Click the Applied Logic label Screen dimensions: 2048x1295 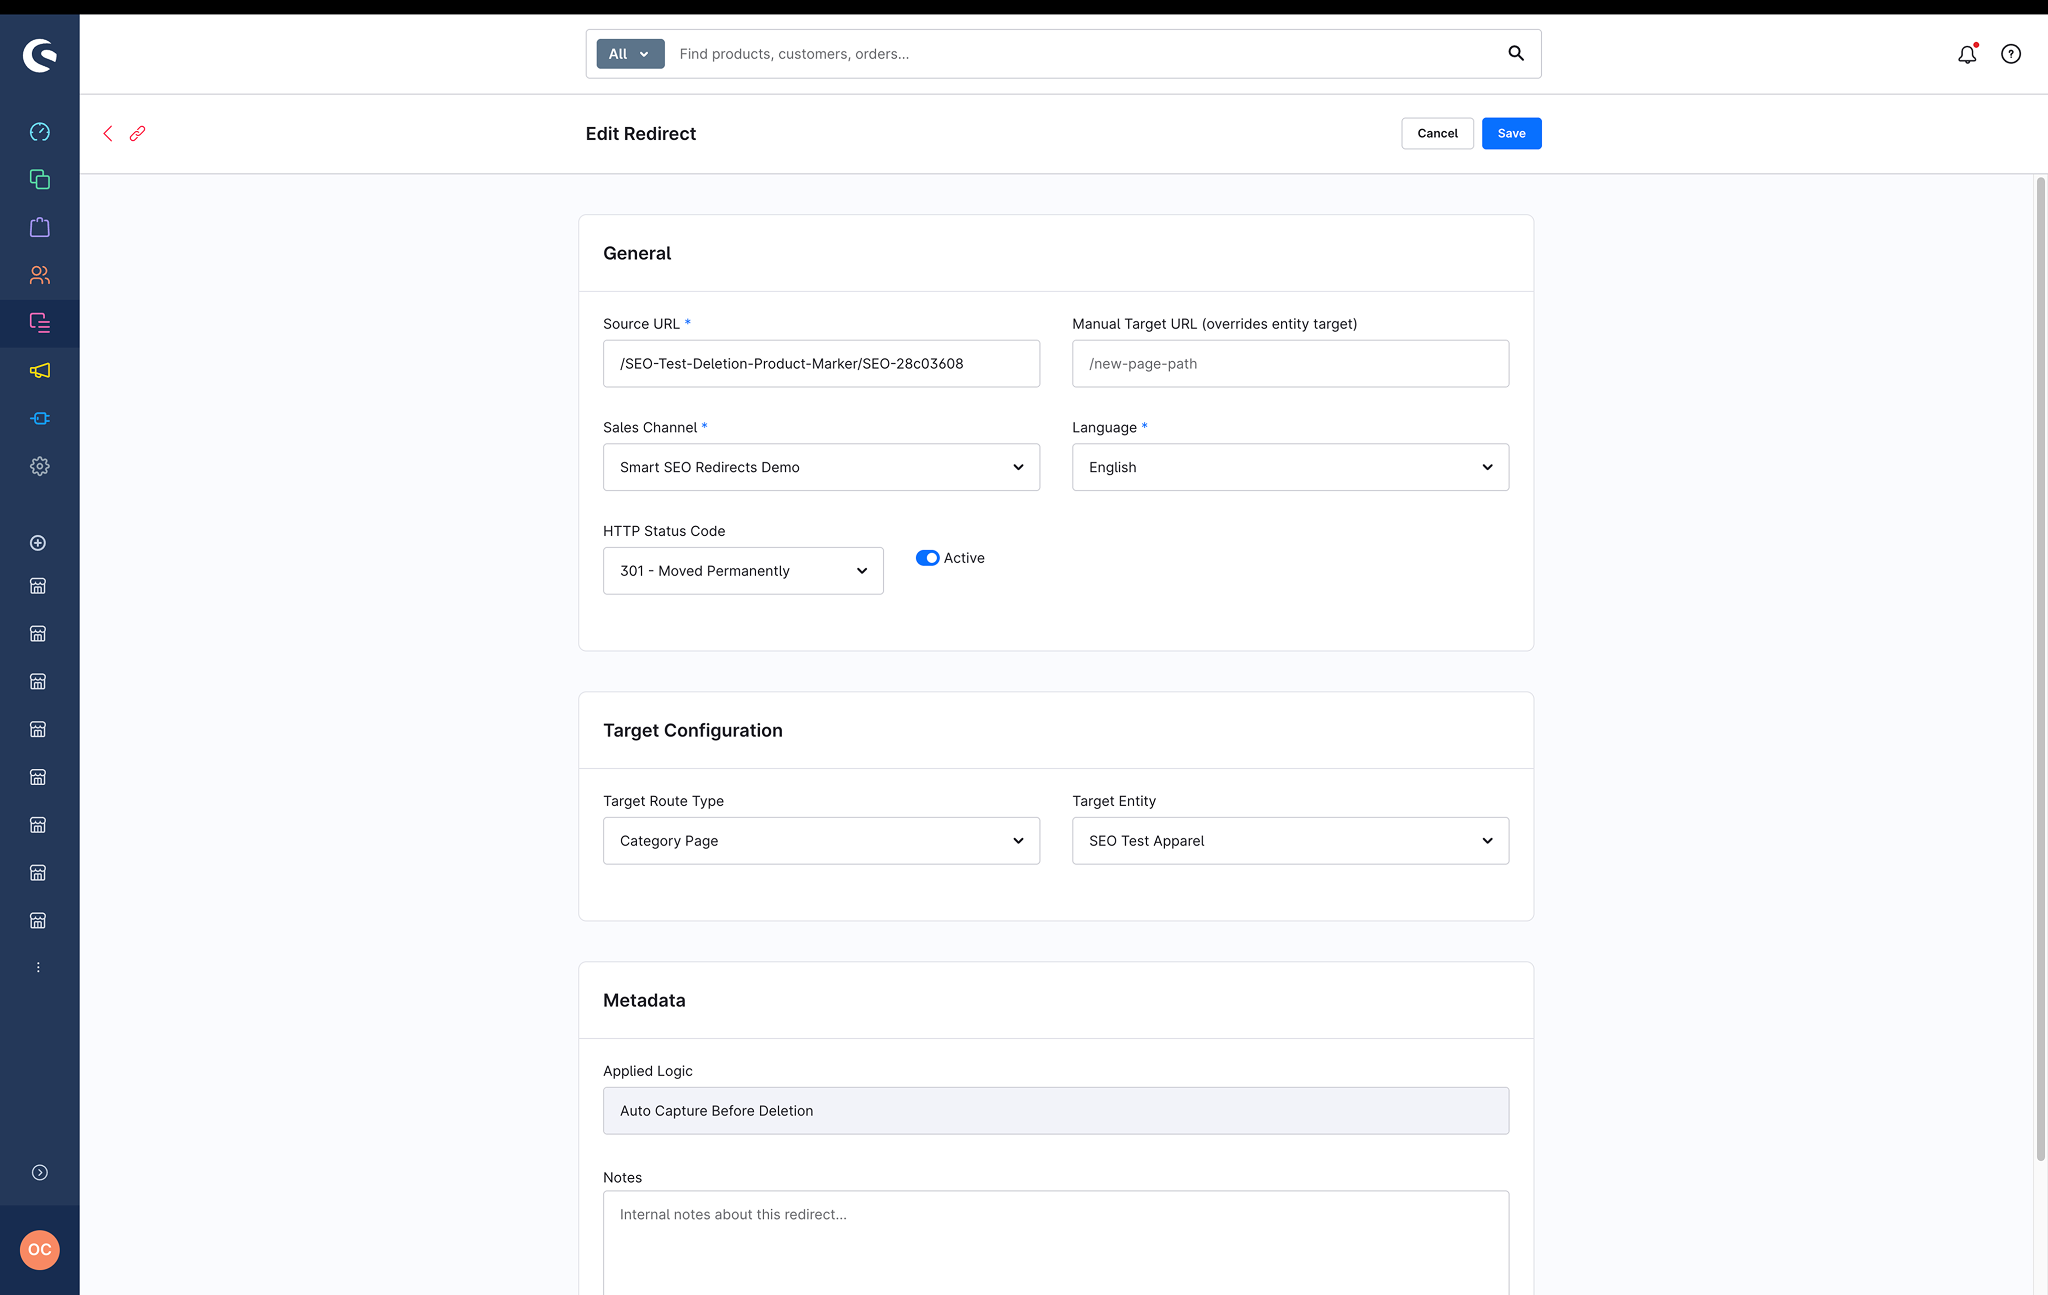click(x=648, y=1071)
